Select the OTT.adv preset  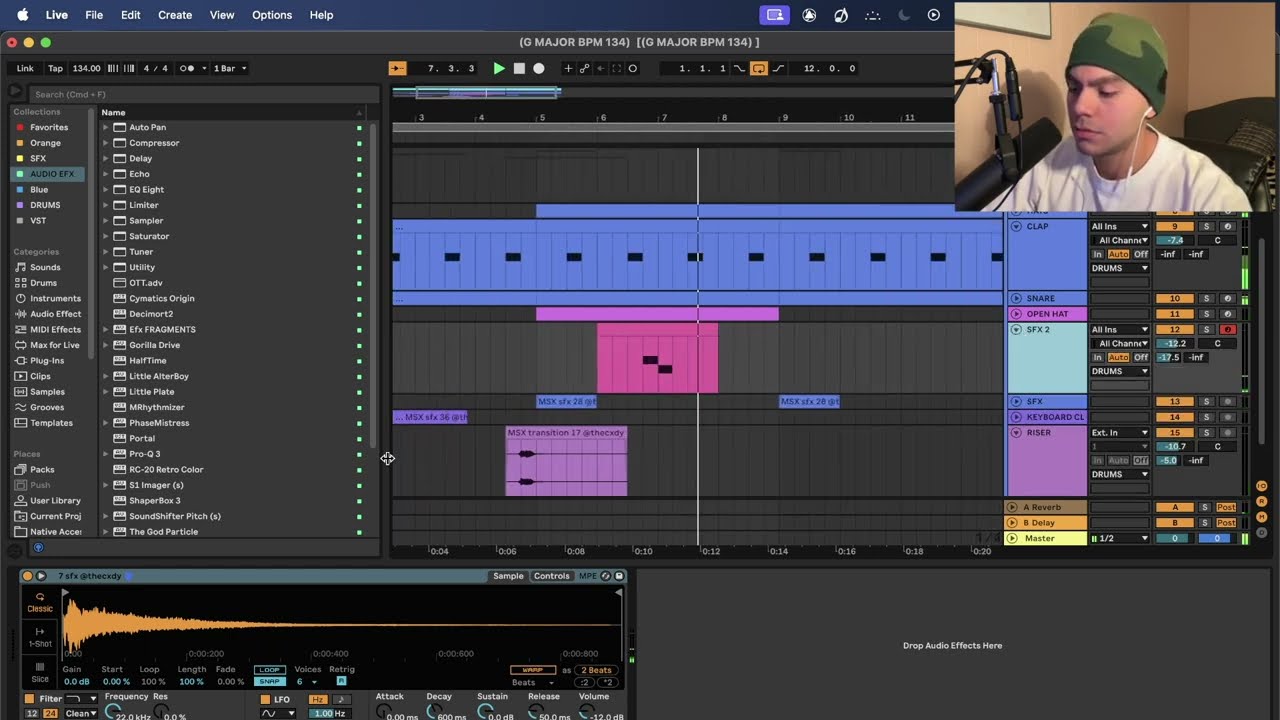[x=145, y=283]
